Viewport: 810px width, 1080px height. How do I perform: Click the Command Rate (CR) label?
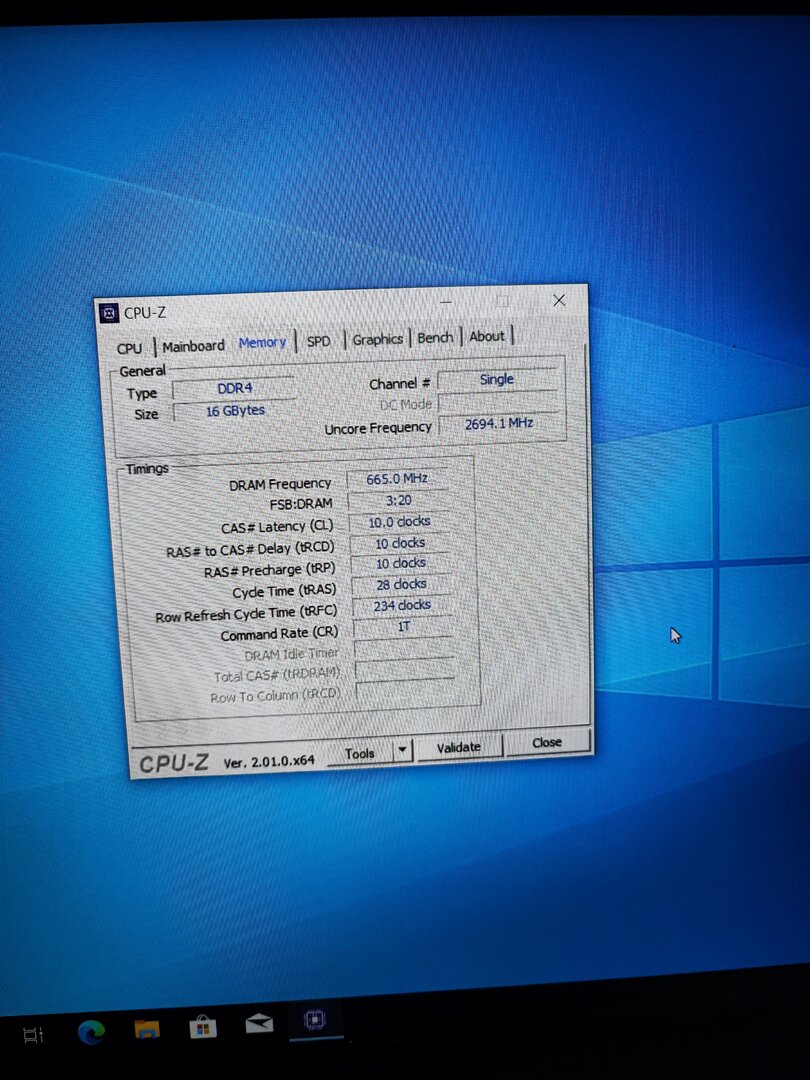point(279,634)
